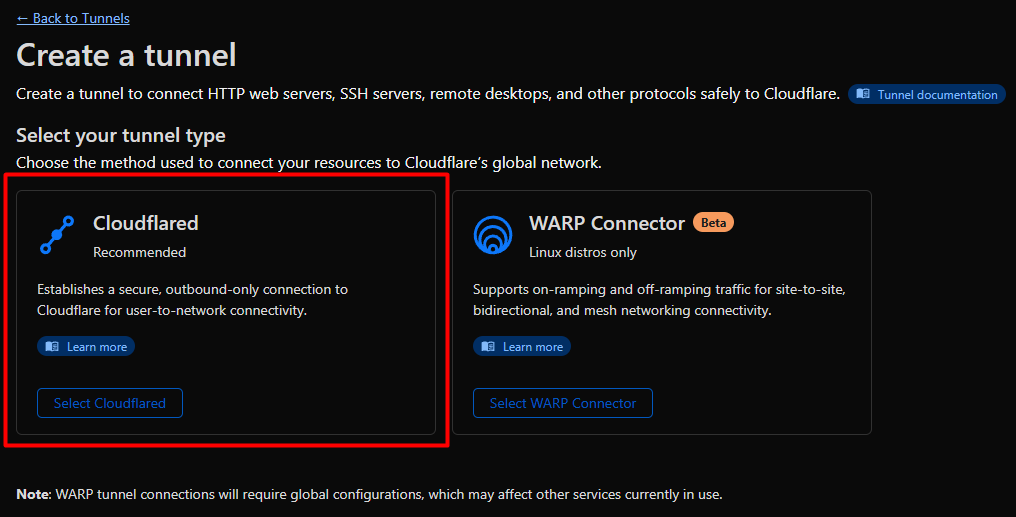Screen dimensions: 1016x517
Task: Click the orange Beta badge
Action: 713,223
